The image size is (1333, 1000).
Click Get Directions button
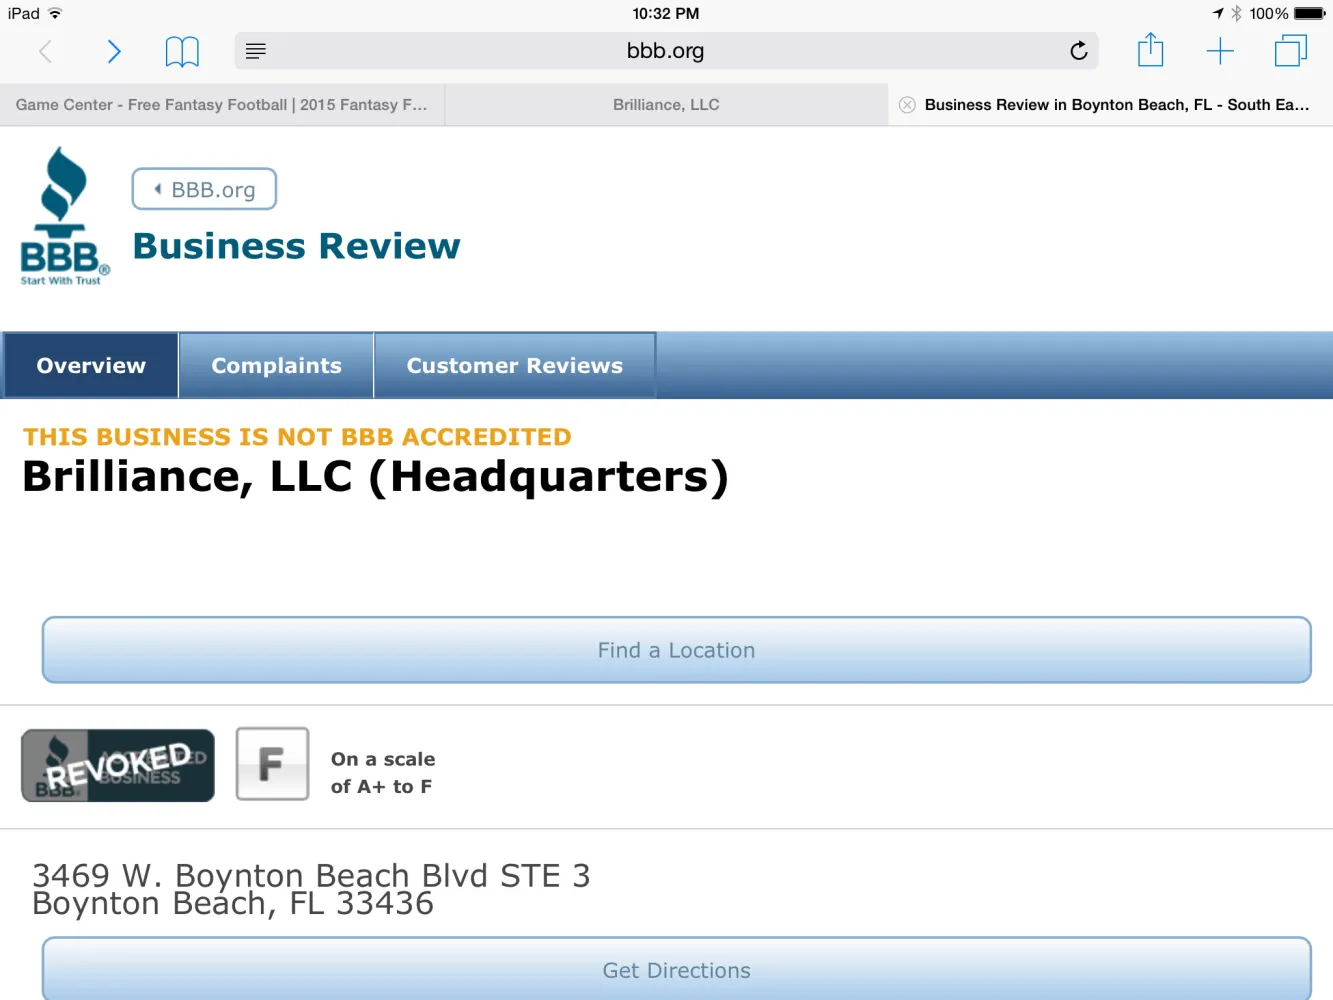pos(676,969)
